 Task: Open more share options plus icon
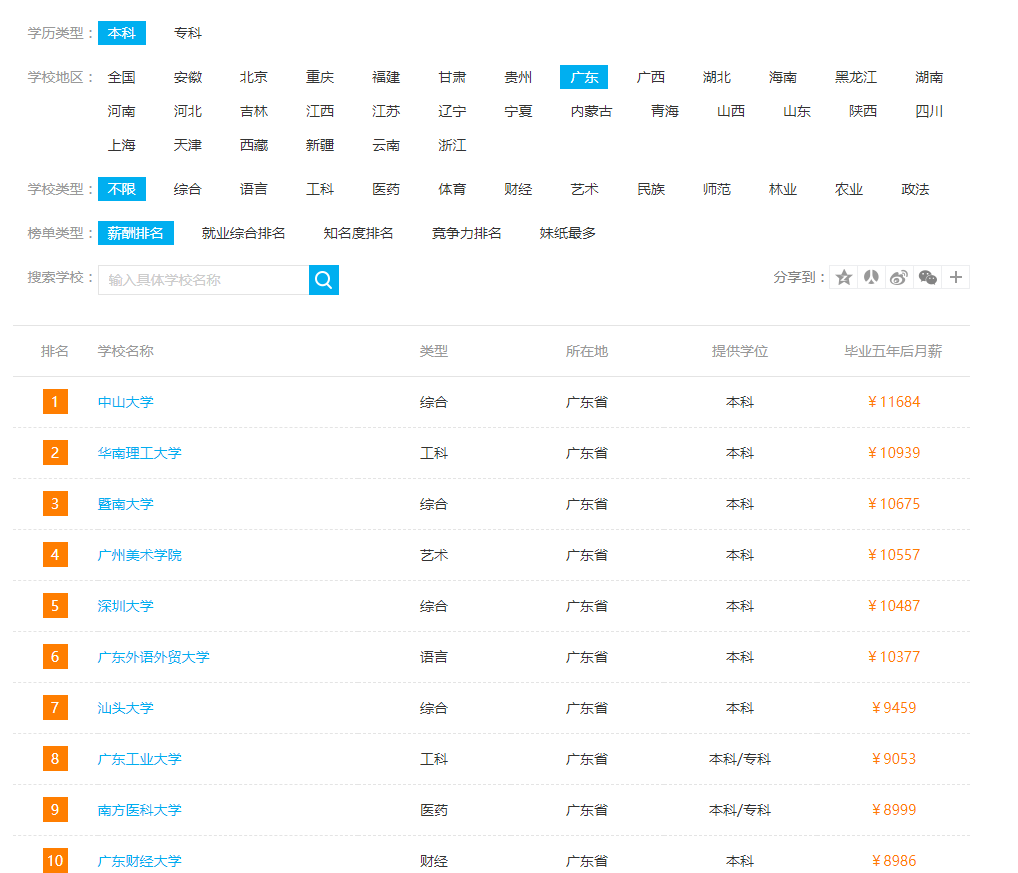click(955, 277)
